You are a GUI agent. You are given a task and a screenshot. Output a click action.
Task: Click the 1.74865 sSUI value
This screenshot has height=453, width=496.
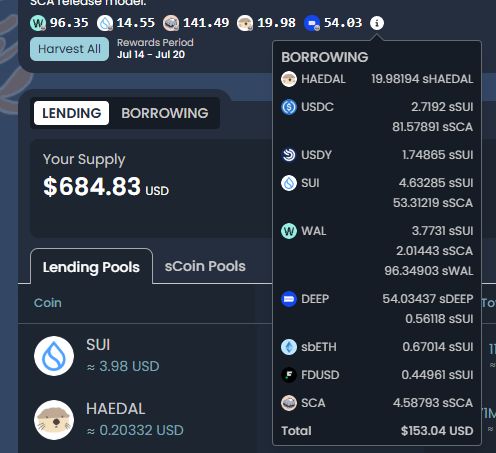pyautogui.click(x=438, y=155)
